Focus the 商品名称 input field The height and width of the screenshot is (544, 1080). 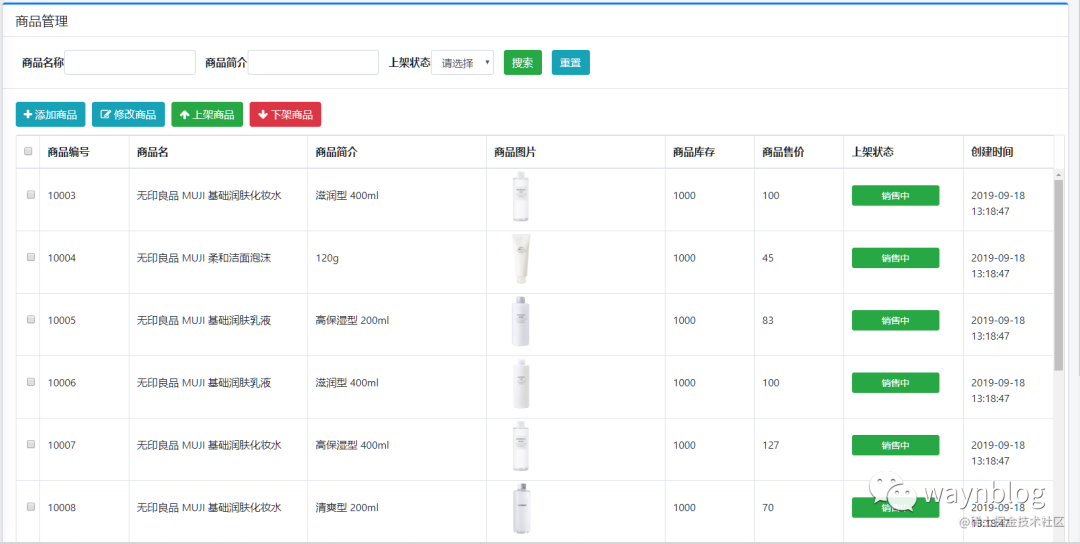pos(130,62)
